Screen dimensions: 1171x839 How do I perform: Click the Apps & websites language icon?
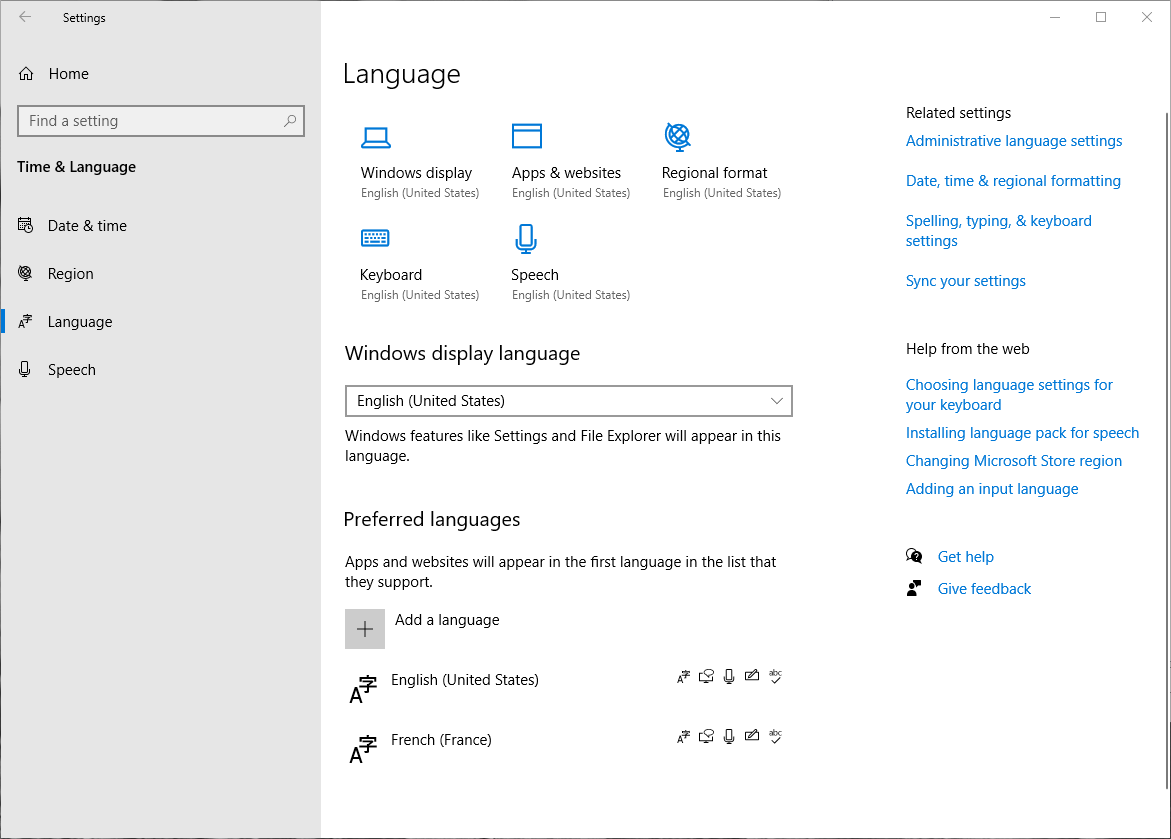point(527,137)
